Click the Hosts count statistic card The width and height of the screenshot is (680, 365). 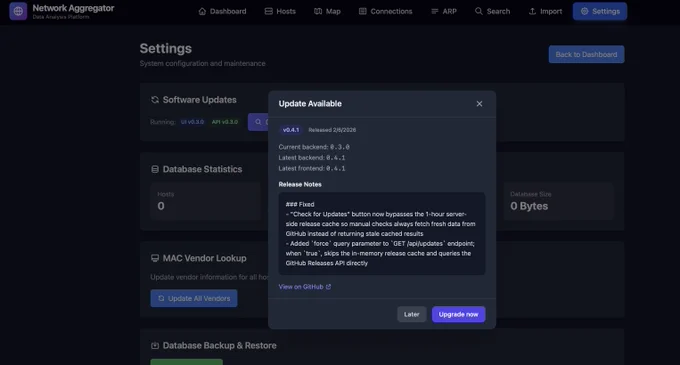tap(206, 201)
